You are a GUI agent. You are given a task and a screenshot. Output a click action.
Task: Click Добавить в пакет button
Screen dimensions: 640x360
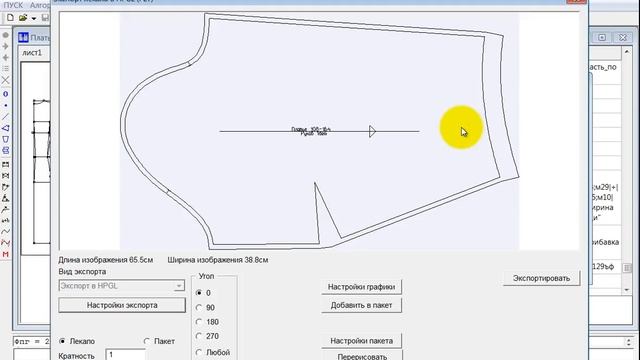pyautogui.click(x=361, y=305)
